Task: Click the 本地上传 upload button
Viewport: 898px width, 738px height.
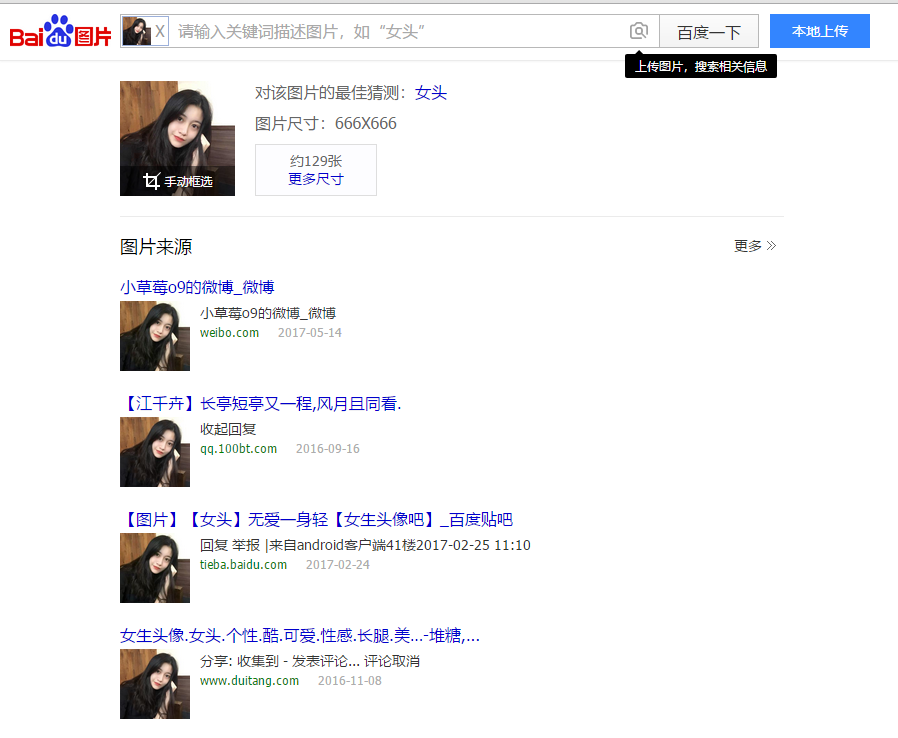Action: (819, 31)
